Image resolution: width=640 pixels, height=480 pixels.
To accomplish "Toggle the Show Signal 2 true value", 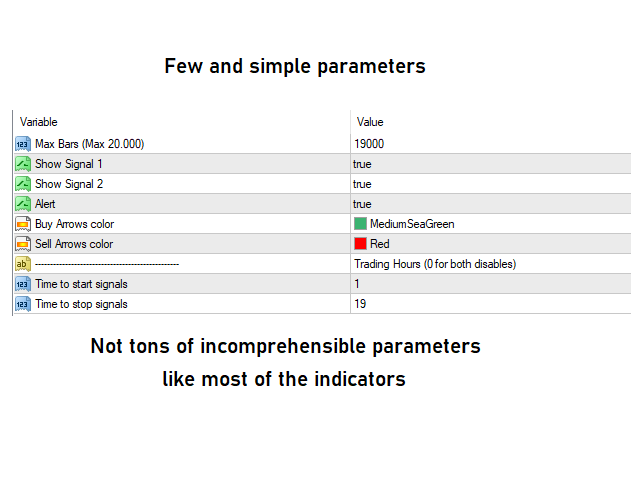I will (x=491, y=184).
